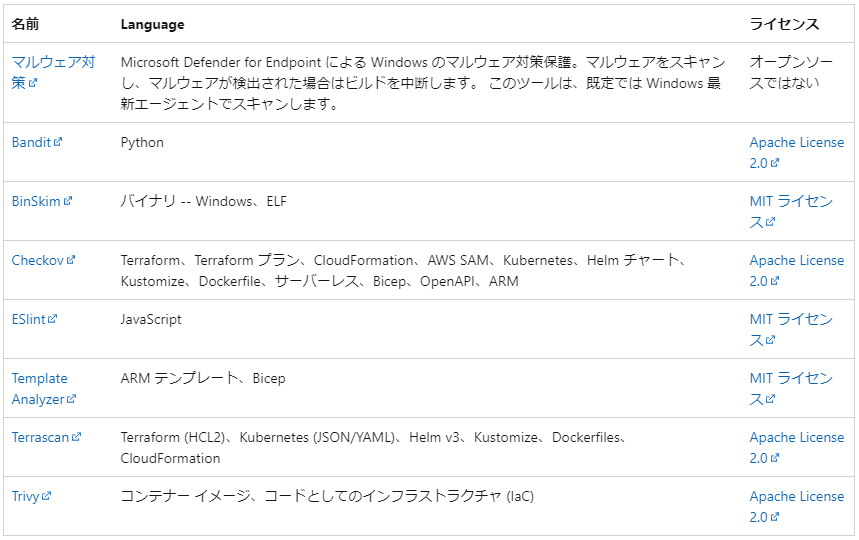Click the external-link icon after Checkov

(71, 260)
